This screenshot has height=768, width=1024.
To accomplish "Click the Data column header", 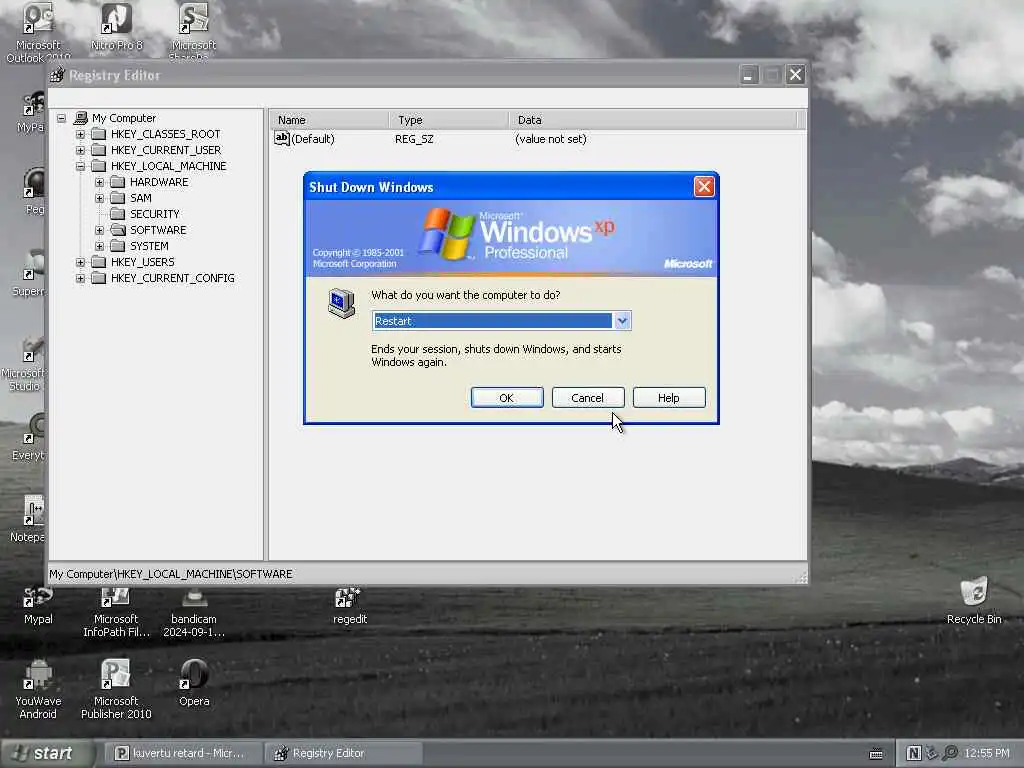I will [653, 120].
